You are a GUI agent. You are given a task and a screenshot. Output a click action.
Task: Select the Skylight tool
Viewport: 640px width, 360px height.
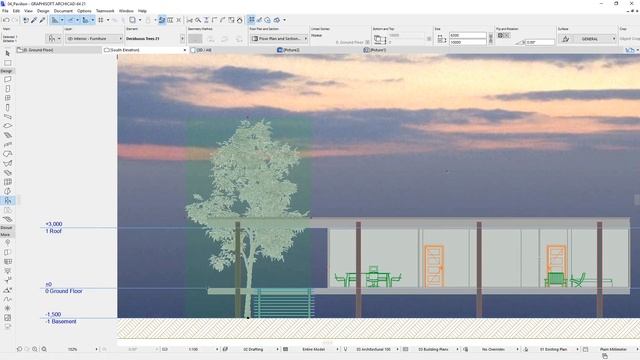click(7, 173)
